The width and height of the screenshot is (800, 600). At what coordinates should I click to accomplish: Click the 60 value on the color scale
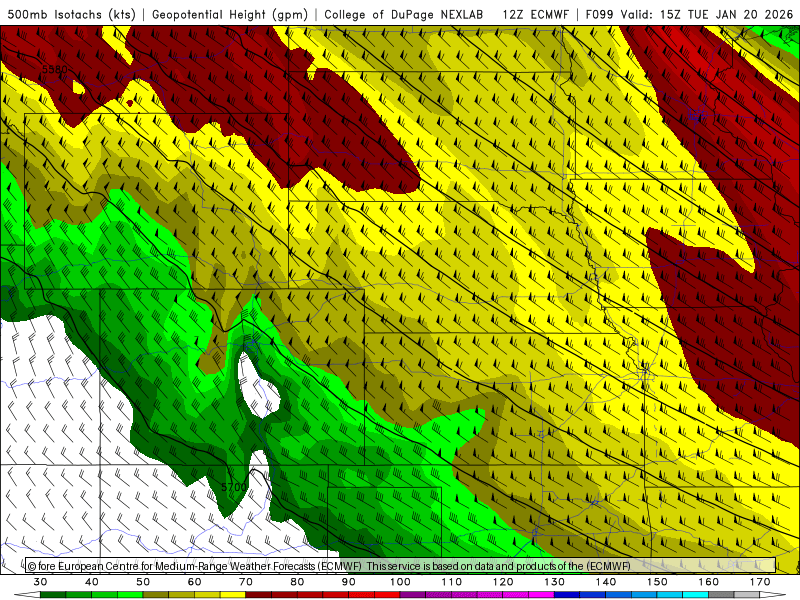coord(194,582)
